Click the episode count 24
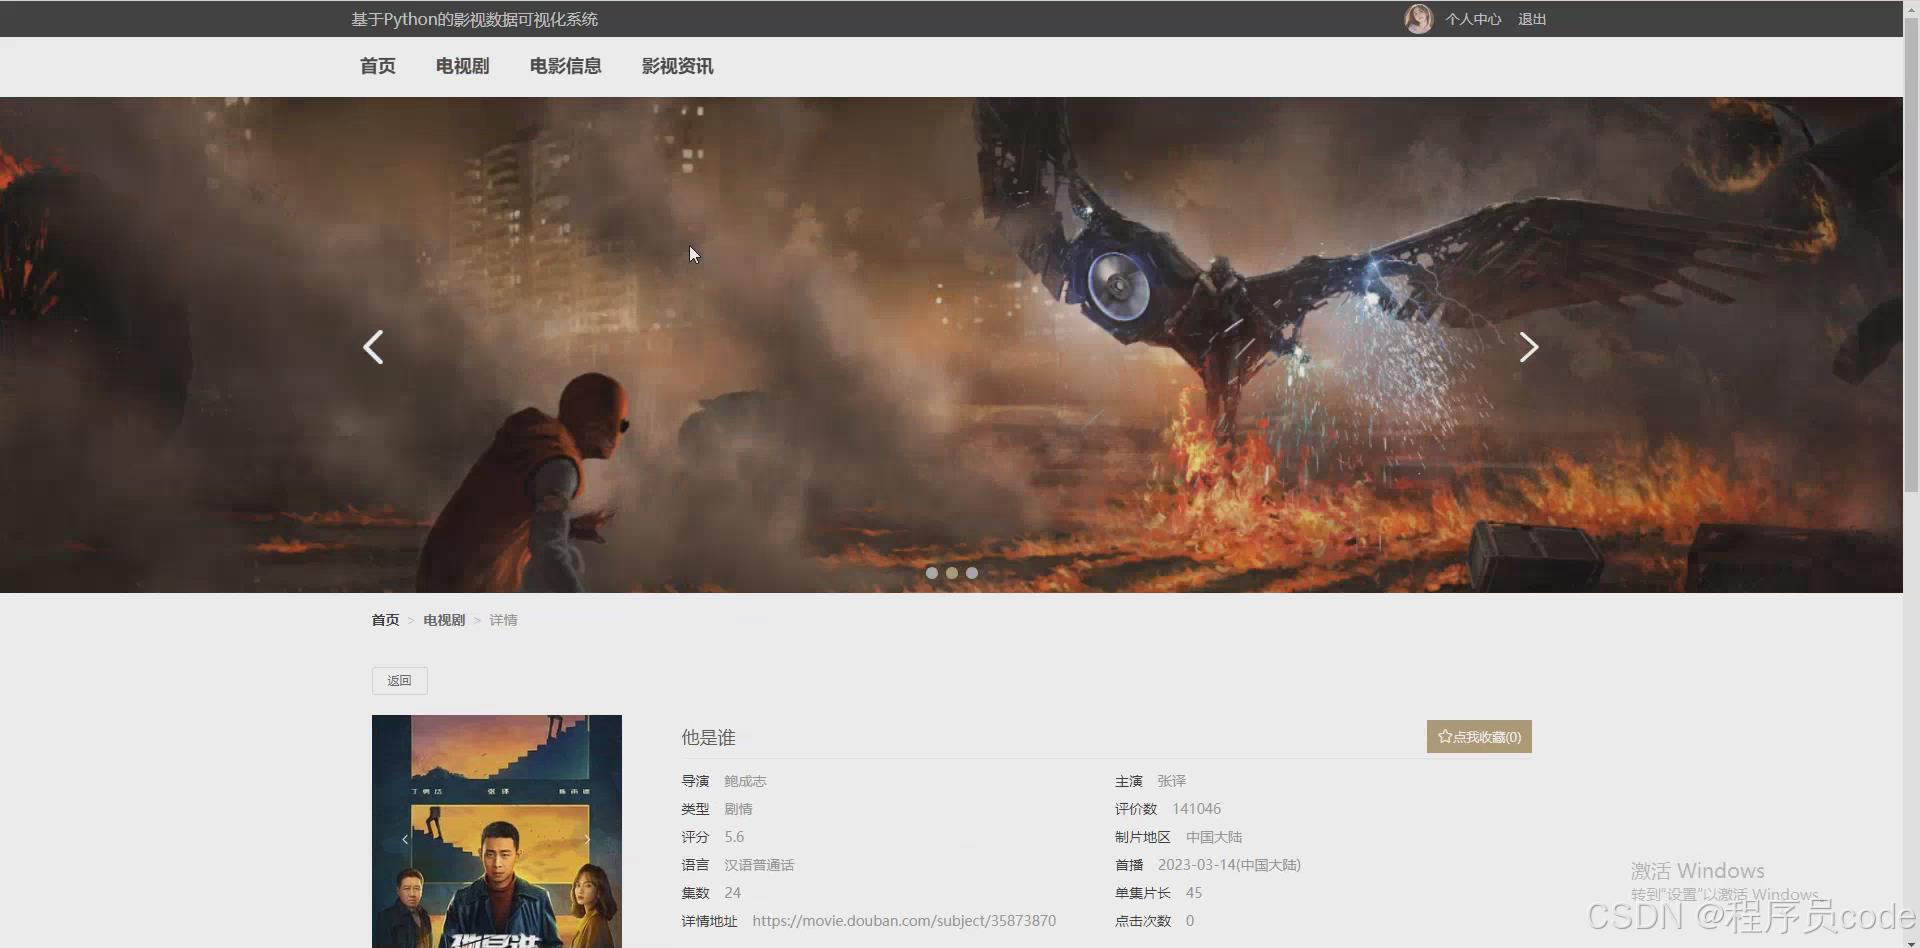1920x948 pixels. (733, 893)
